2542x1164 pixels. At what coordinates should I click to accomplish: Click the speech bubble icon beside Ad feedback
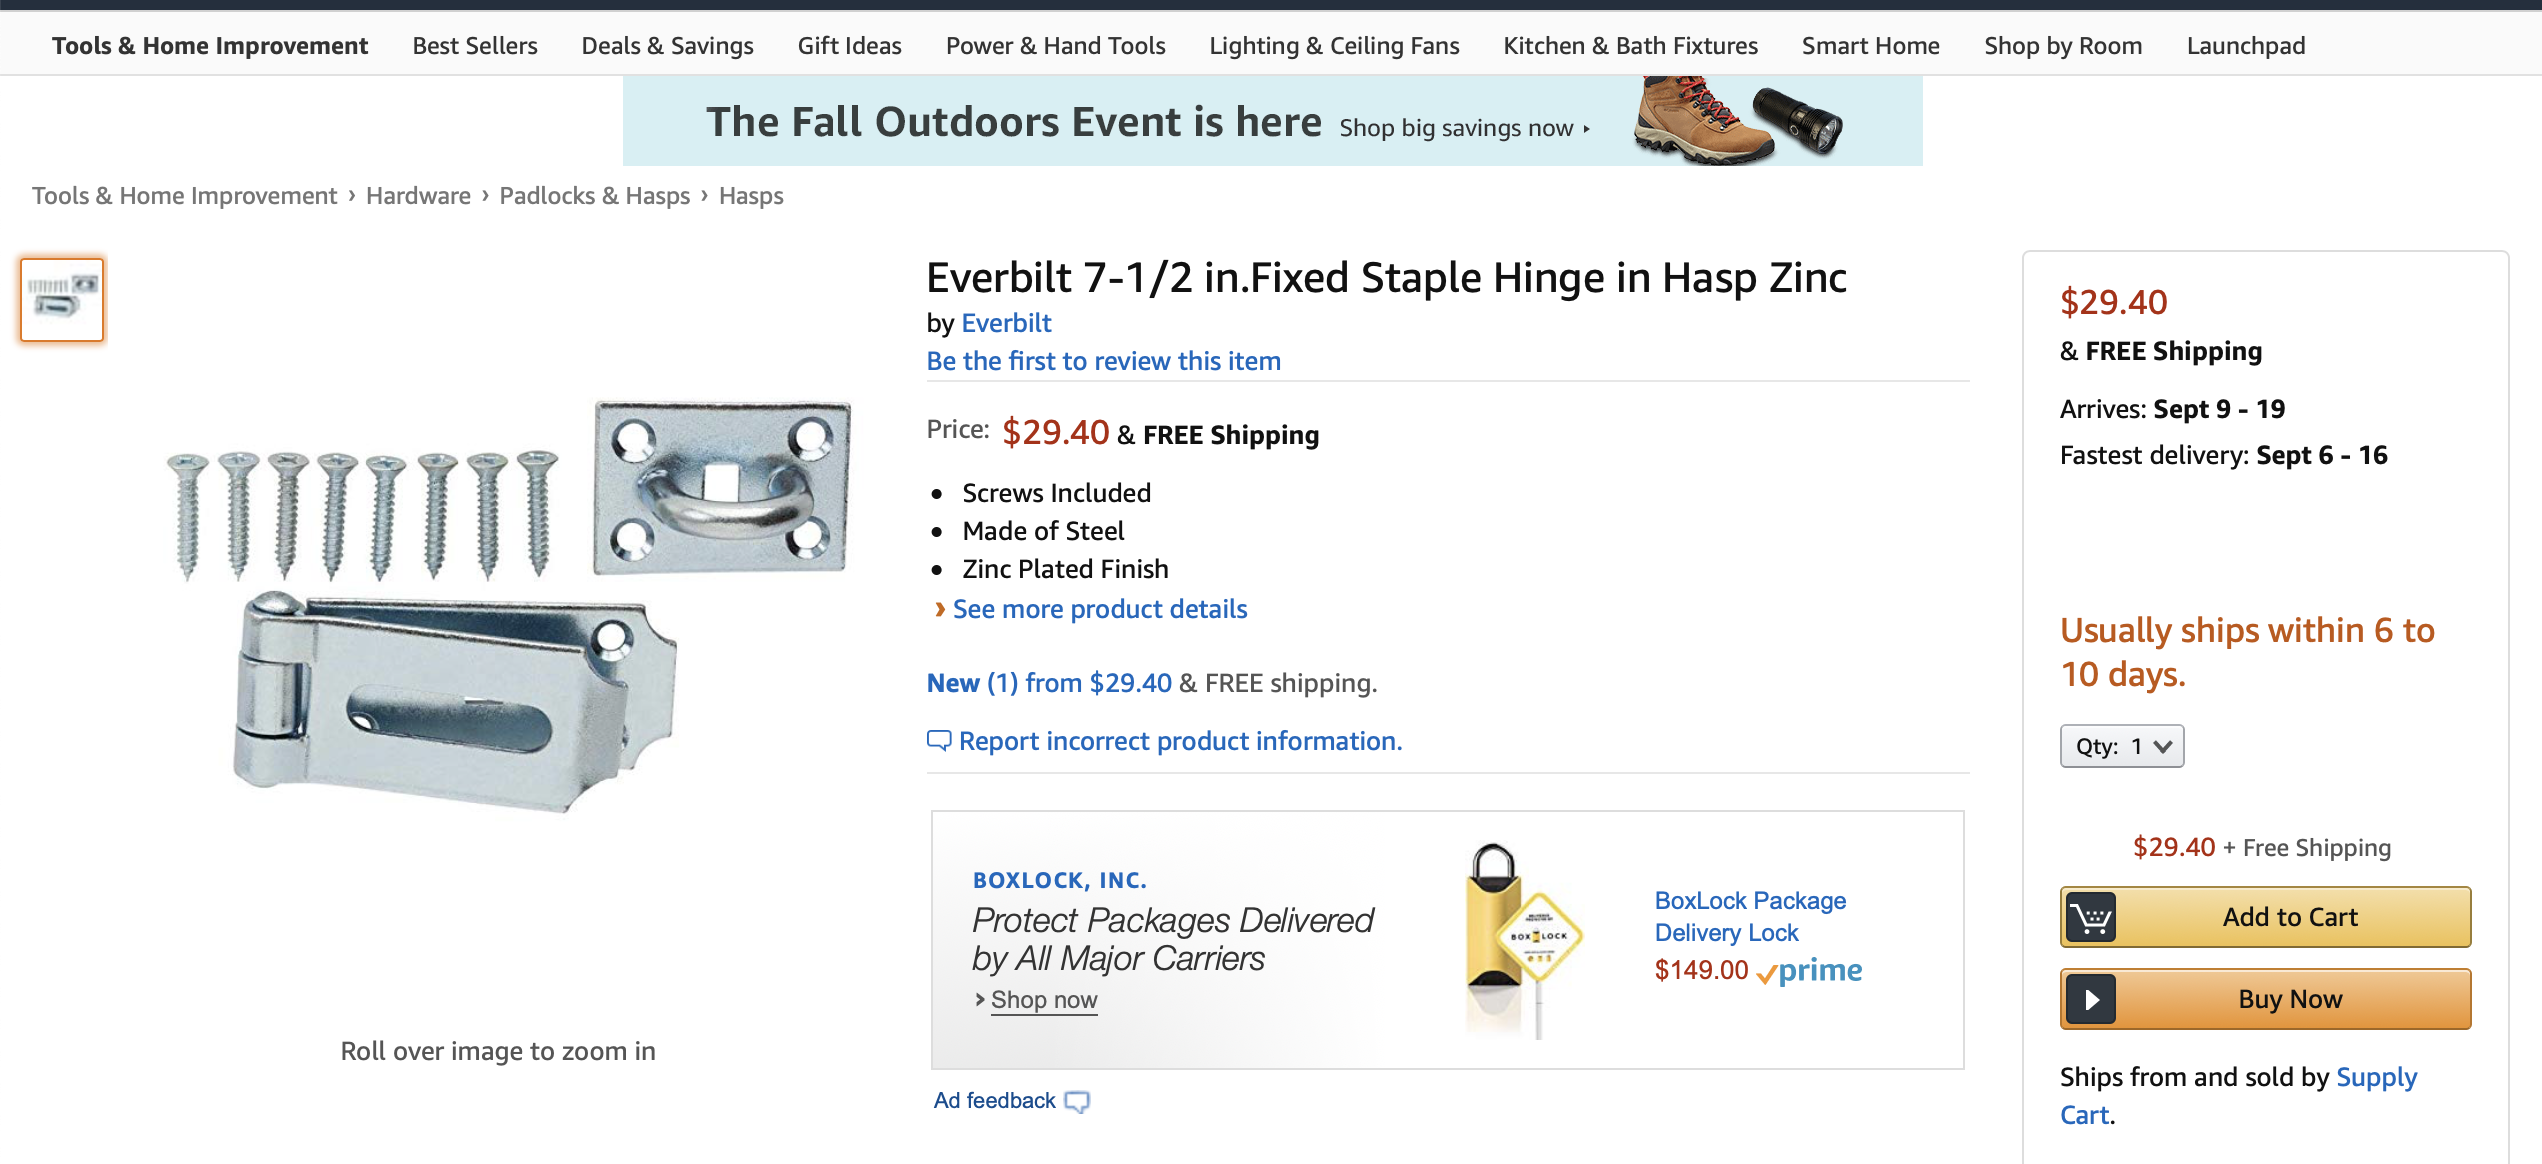coord(1077,1102)
